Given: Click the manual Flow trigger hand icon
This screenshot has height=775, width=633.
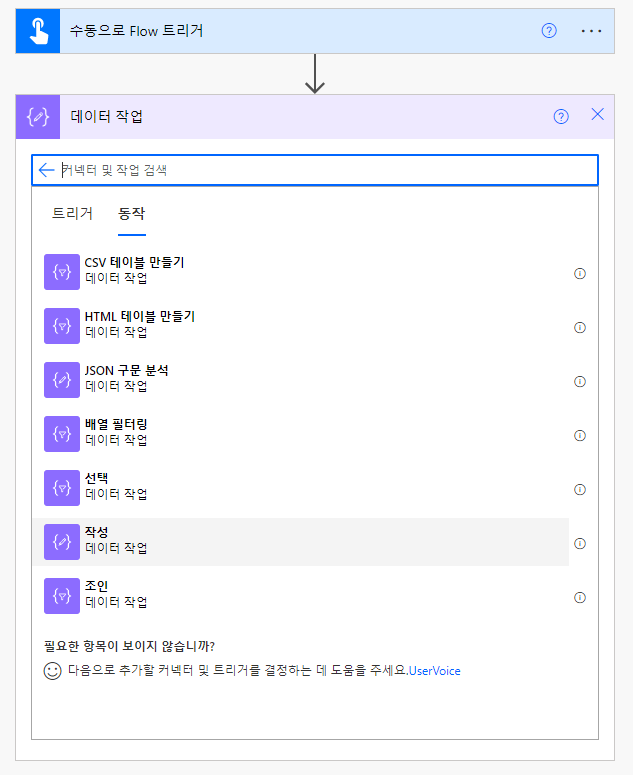Looking at the screenshot, I should pos(38,31).
